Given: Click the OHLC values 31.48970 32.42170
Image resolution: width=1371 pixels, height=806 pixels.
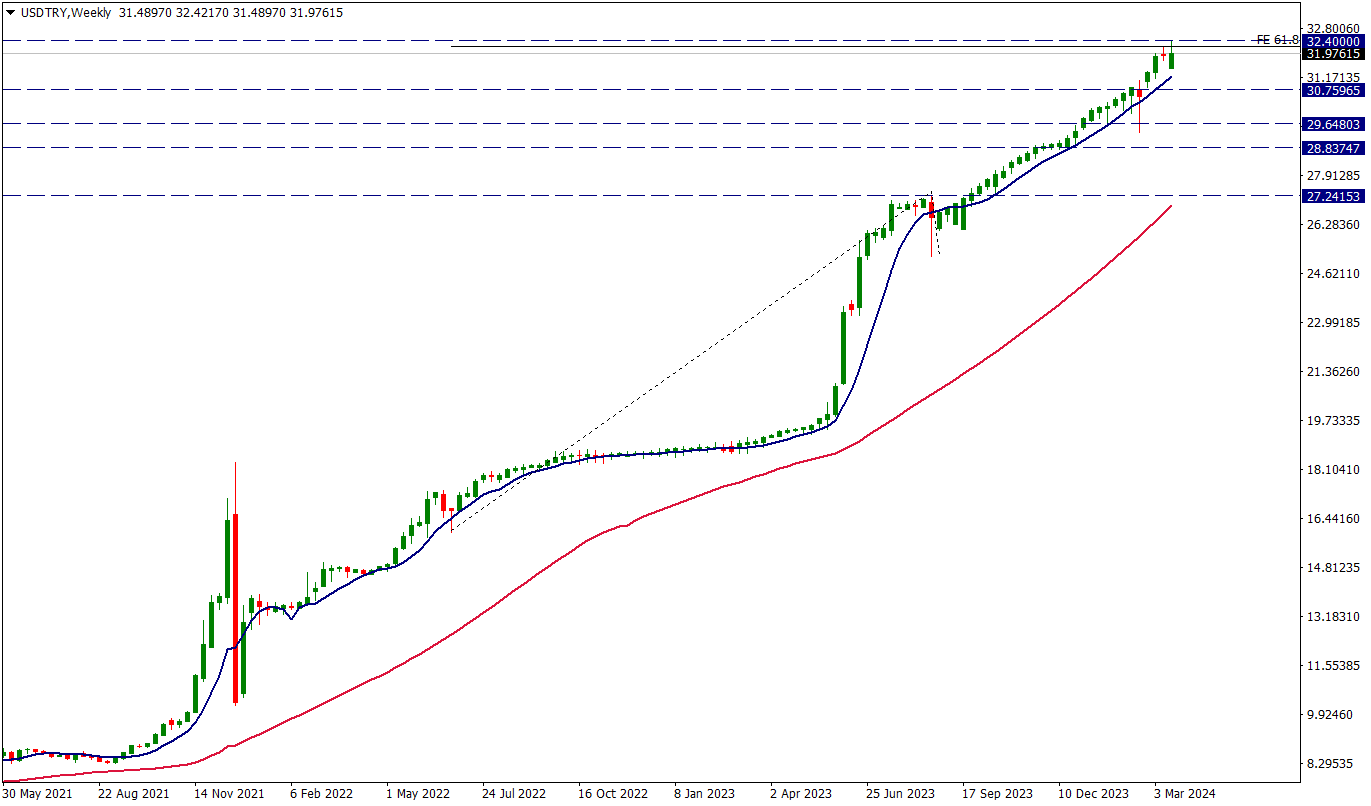Looking at the screenshot, I should coord(176,12).
